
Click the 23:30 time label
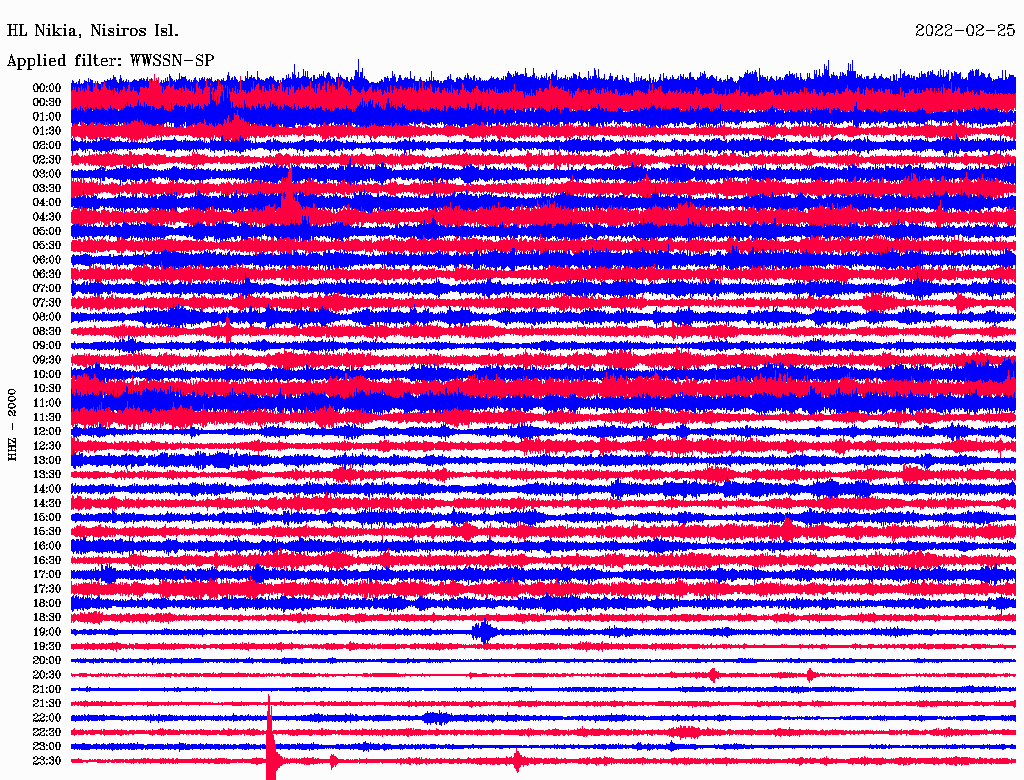[x=47, y=761]
